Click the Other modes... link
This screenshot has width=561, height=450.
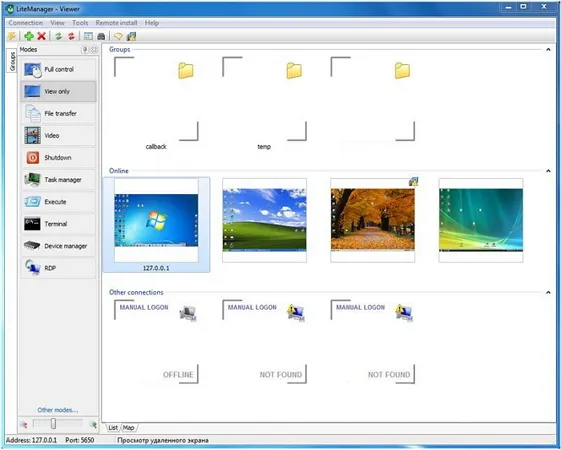click(x=58, y=410)
